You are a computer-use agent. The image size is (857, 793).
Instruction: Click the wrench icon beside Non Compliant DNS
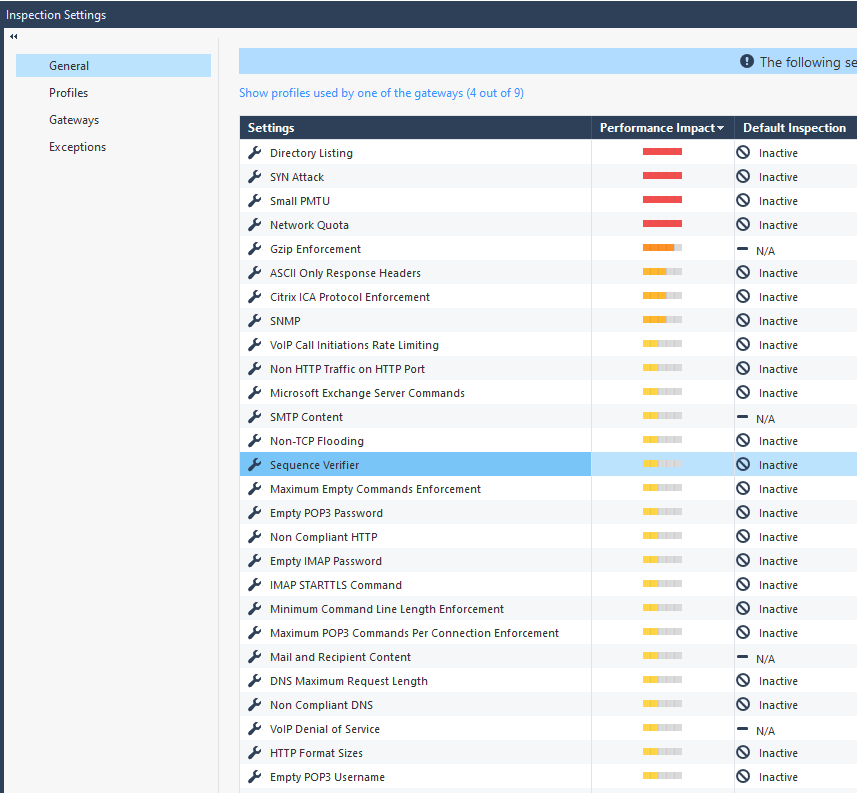coord(253,704)
